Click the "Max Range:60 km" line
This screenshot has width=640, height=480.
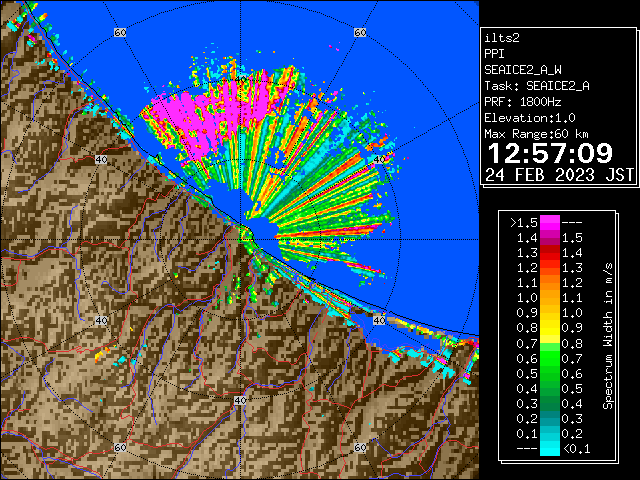[536, 134]
